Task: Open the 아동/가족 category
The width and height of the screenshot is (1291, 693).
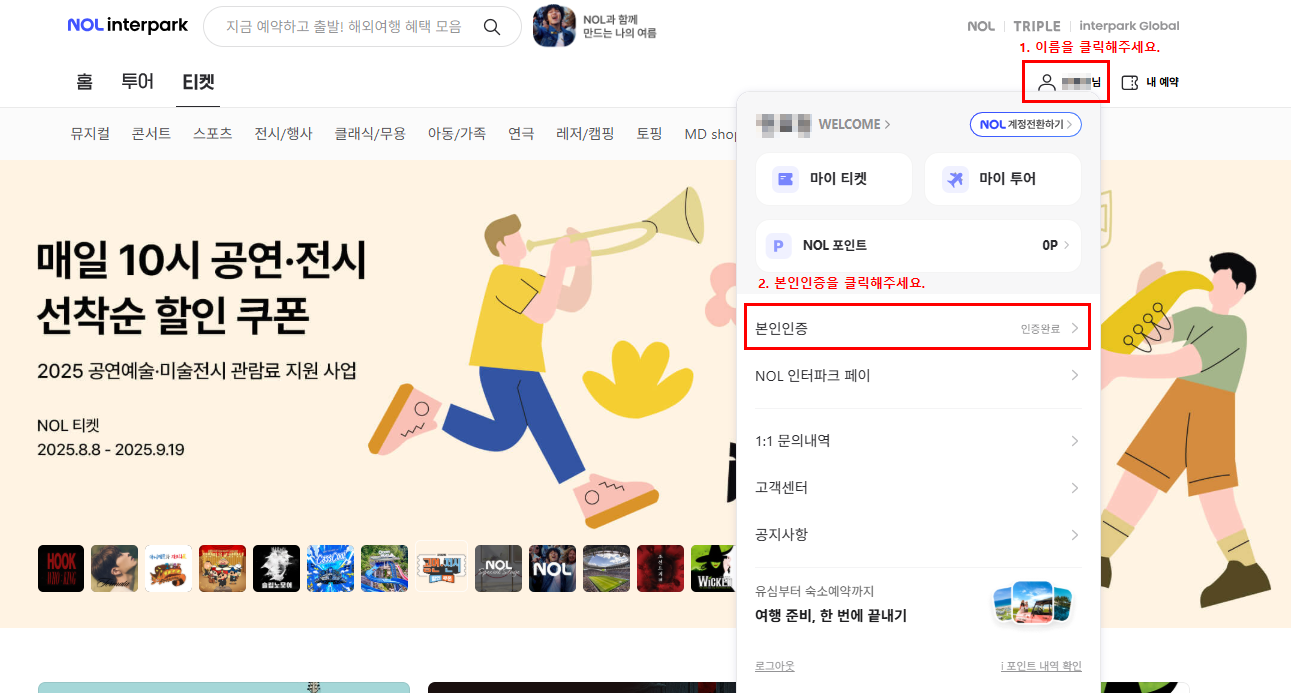Action: (x=457, y=133)
